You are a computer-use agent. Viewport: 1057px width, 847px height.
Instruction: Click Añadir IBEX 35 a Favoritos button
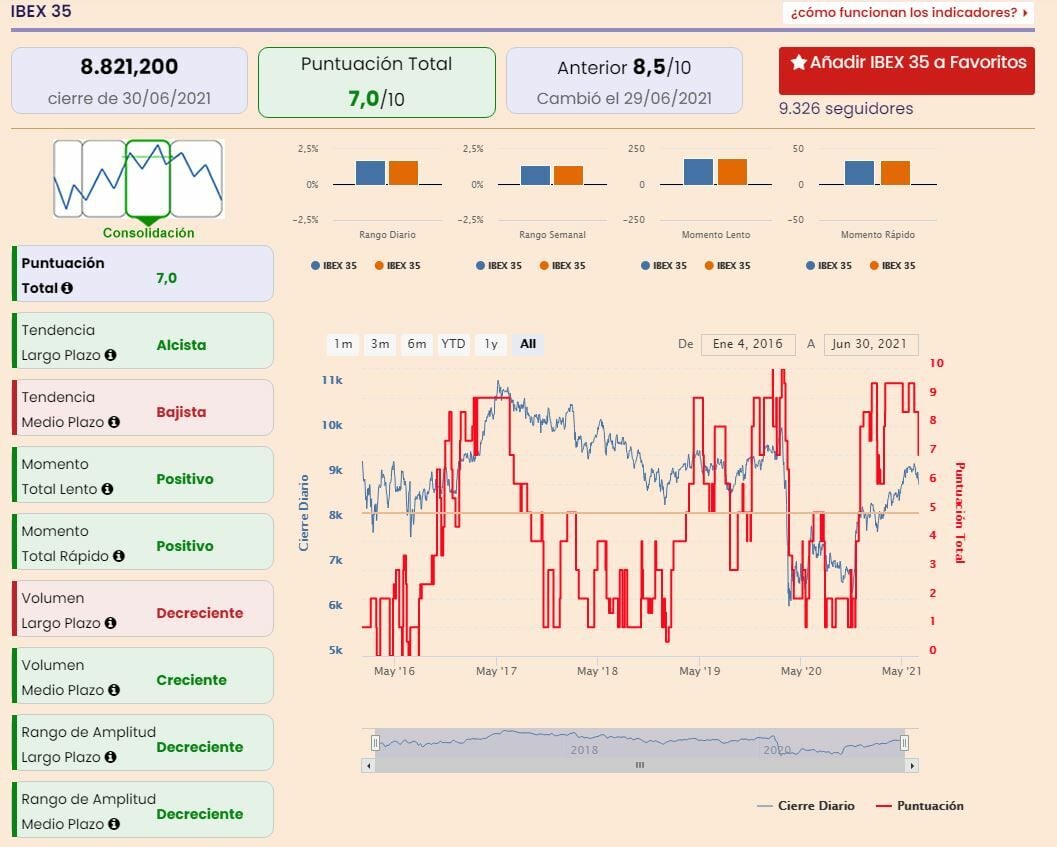907,71
